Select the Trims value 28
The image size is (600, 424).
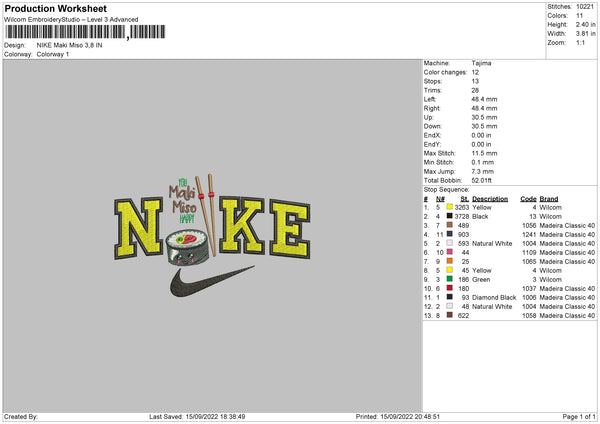(x=475, y=90)
